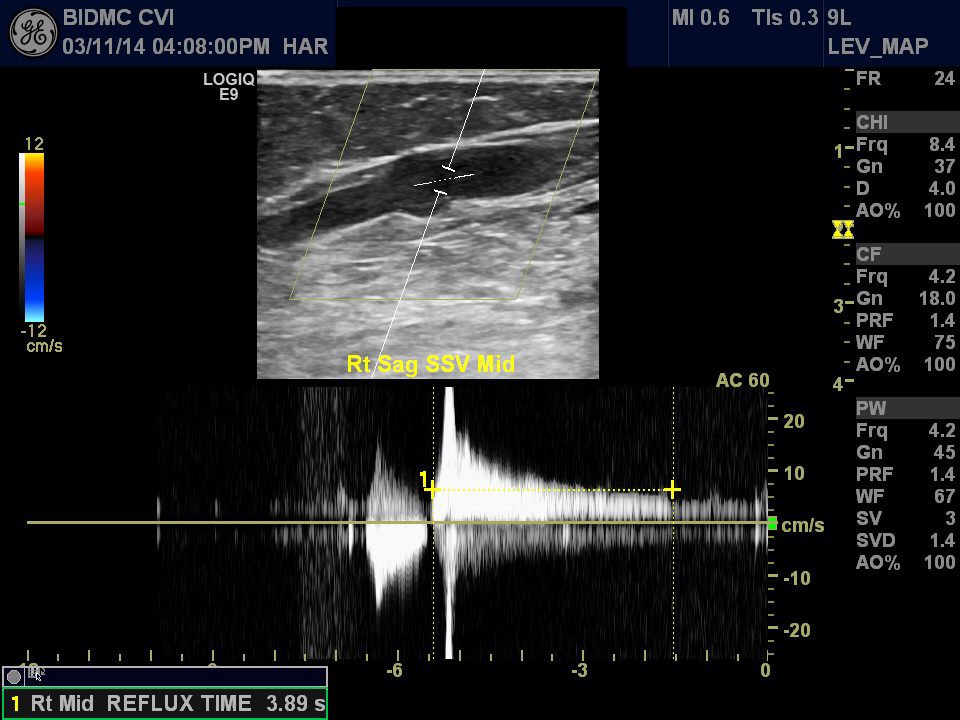This screenshot has width=960, height=720.
Task: Click the Rt Mid REFLUX TIME result
Action: coord(165,703)
